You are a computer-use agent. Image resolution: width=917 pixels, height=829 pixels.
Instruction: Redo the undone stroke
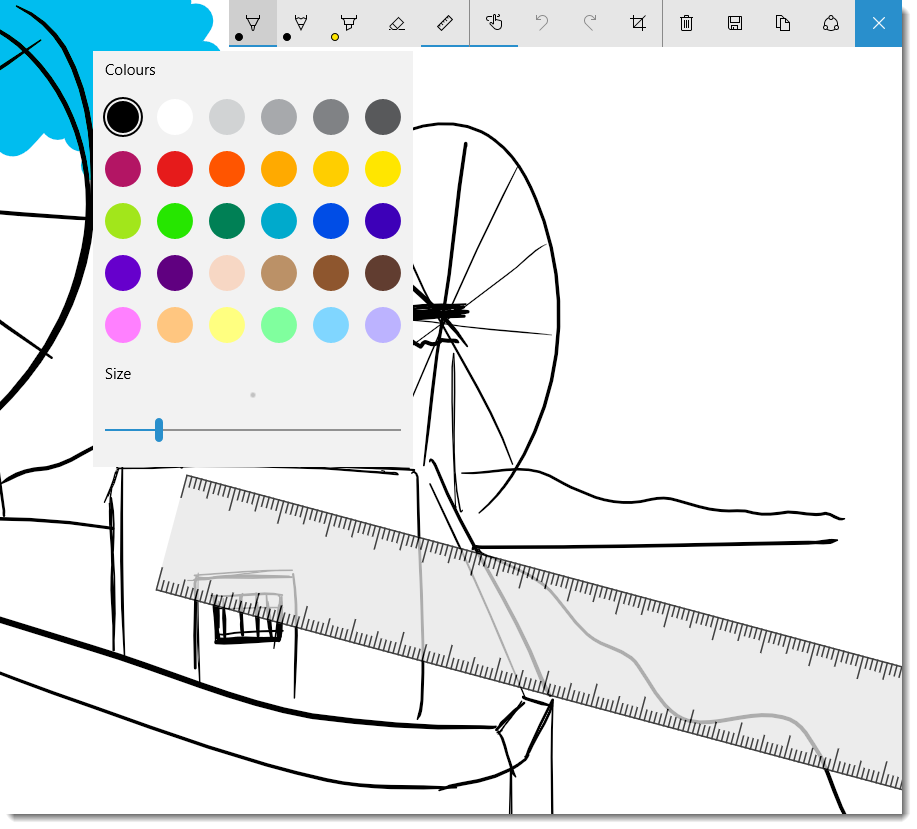(590, 24)
